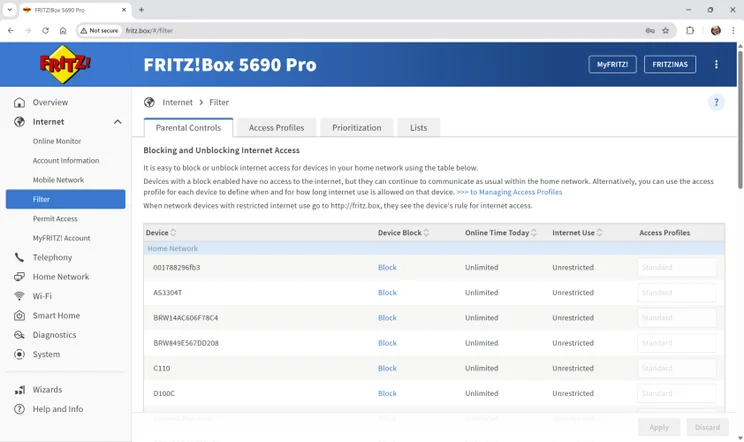This screenshot has width=744, height=442.
Task: Collapse the Internet menu in sidebar
Action: point(117,122)
